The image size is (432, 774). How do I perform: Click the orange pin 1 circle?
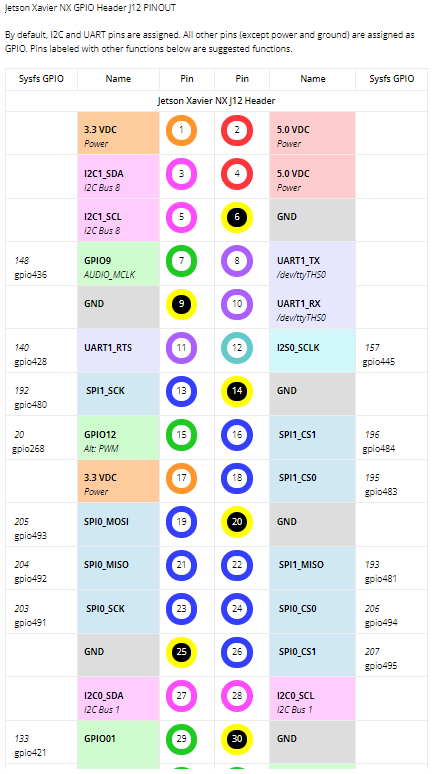click(x=181, y=130)
